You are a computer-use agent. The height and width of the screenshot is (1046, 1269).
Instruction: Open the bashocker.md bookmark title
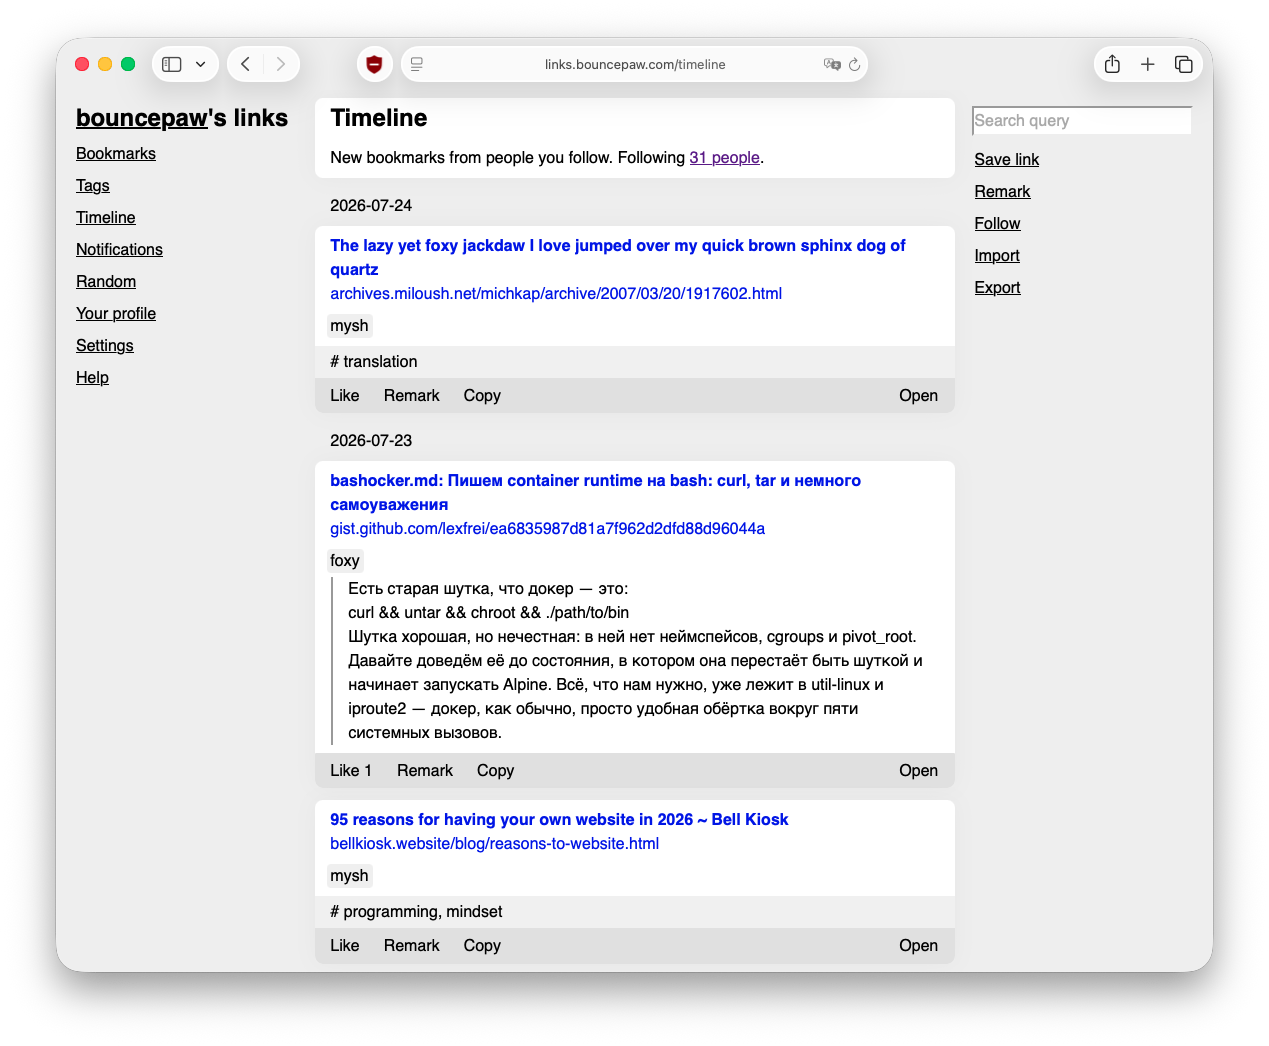click(x=595, y=492)
